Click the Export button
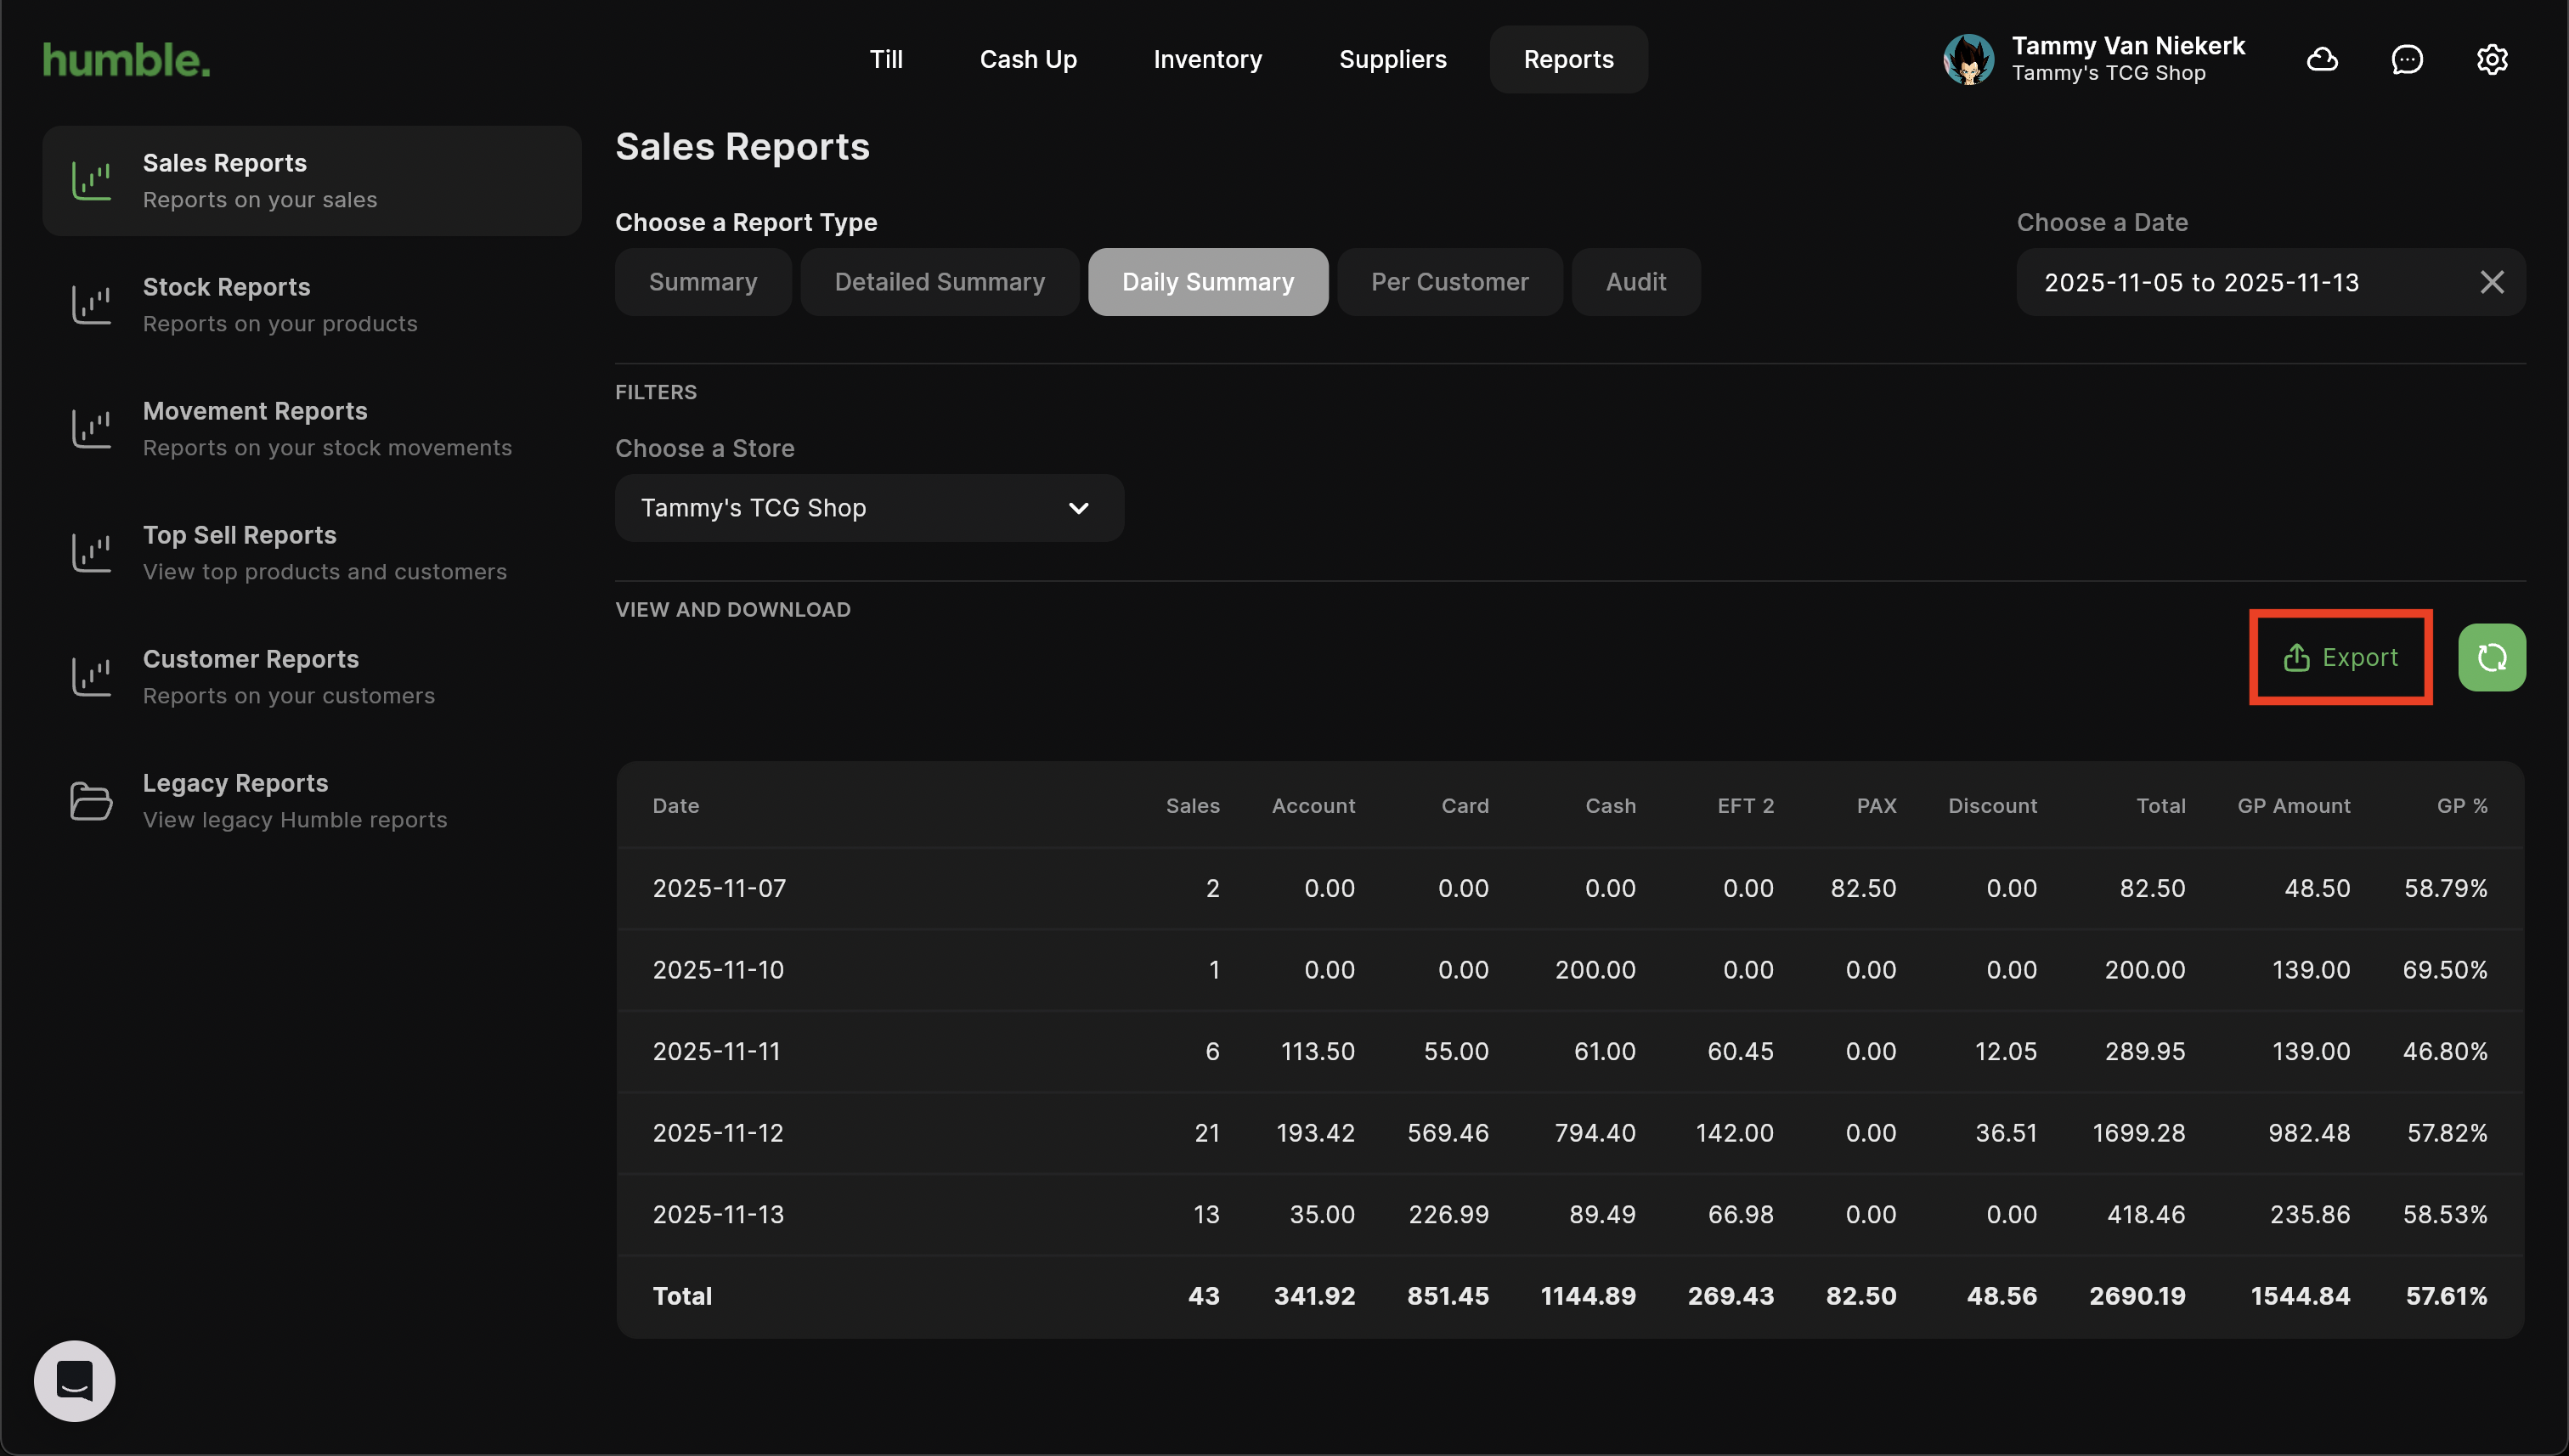Image resolution: width=2569 pixels, height=1456 pixels. click(2340, 658)
